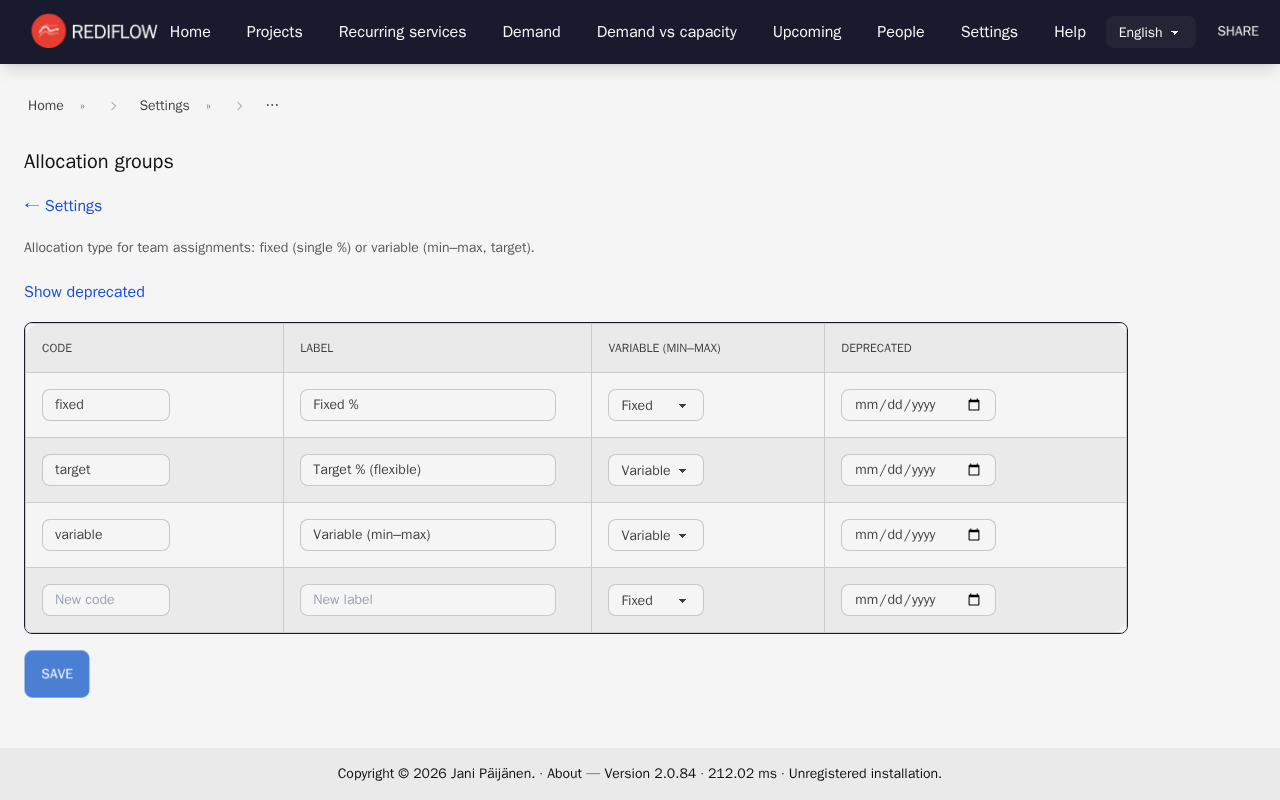Click the New code input field
Viewport: 1280px width, 800px height.
click(105, 599)
